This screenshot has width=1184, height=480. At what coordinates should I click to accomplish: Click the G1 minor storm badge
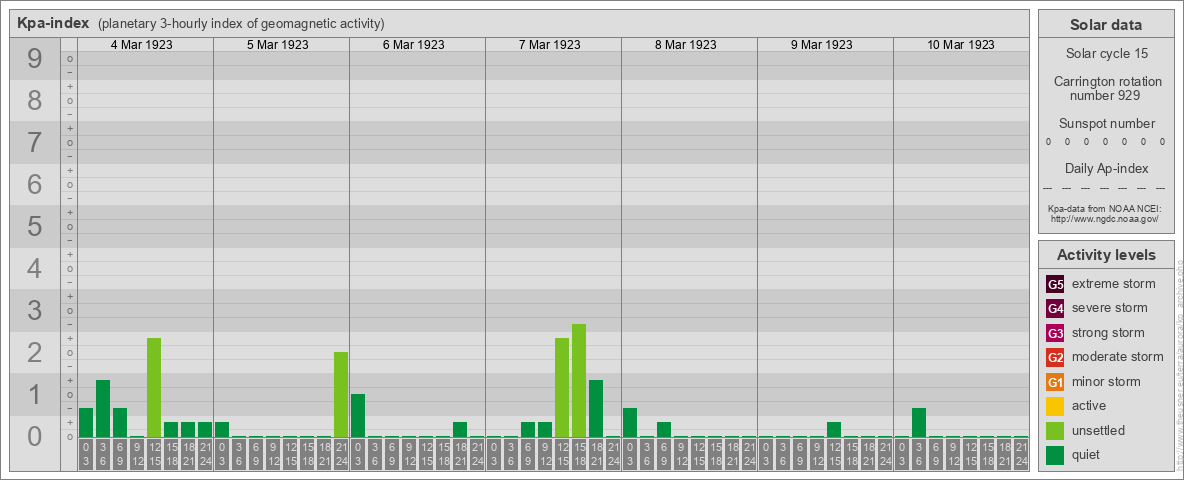[1055, 382]
